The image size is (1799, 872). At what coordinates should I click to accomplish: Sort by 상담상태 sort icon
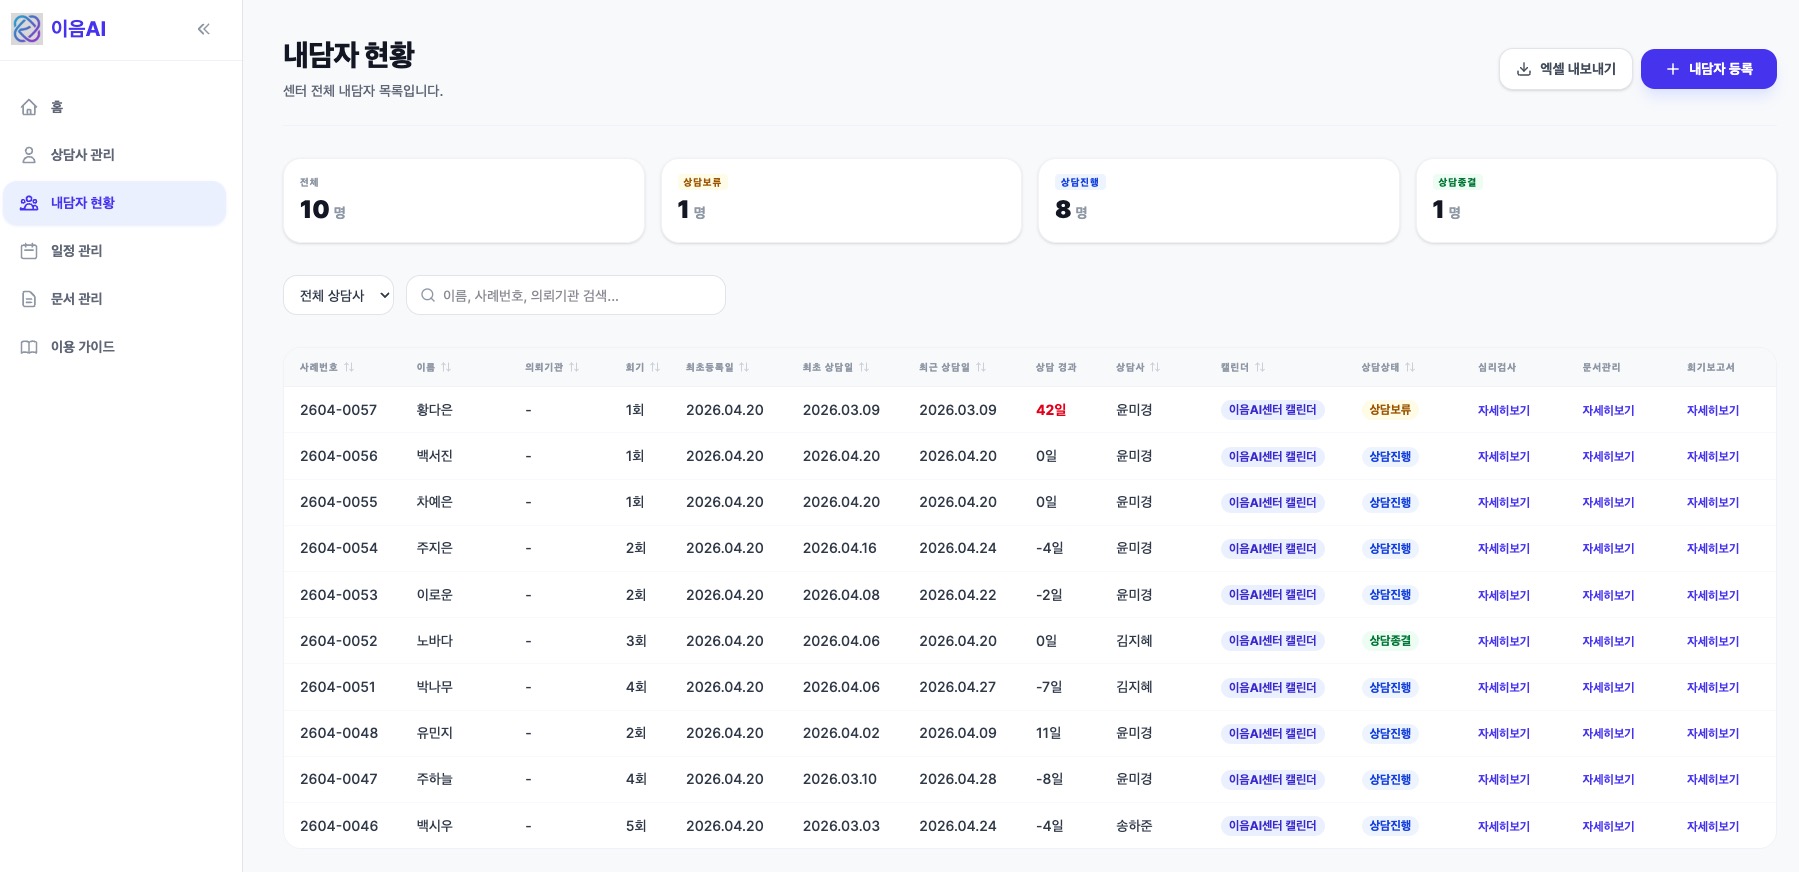(x=1410, y=368)
